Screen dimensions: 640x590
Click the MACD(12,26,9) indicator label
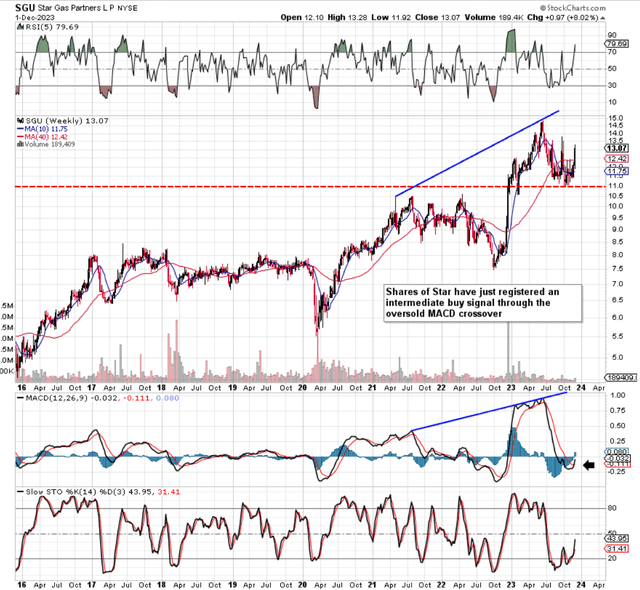(57, 398)
